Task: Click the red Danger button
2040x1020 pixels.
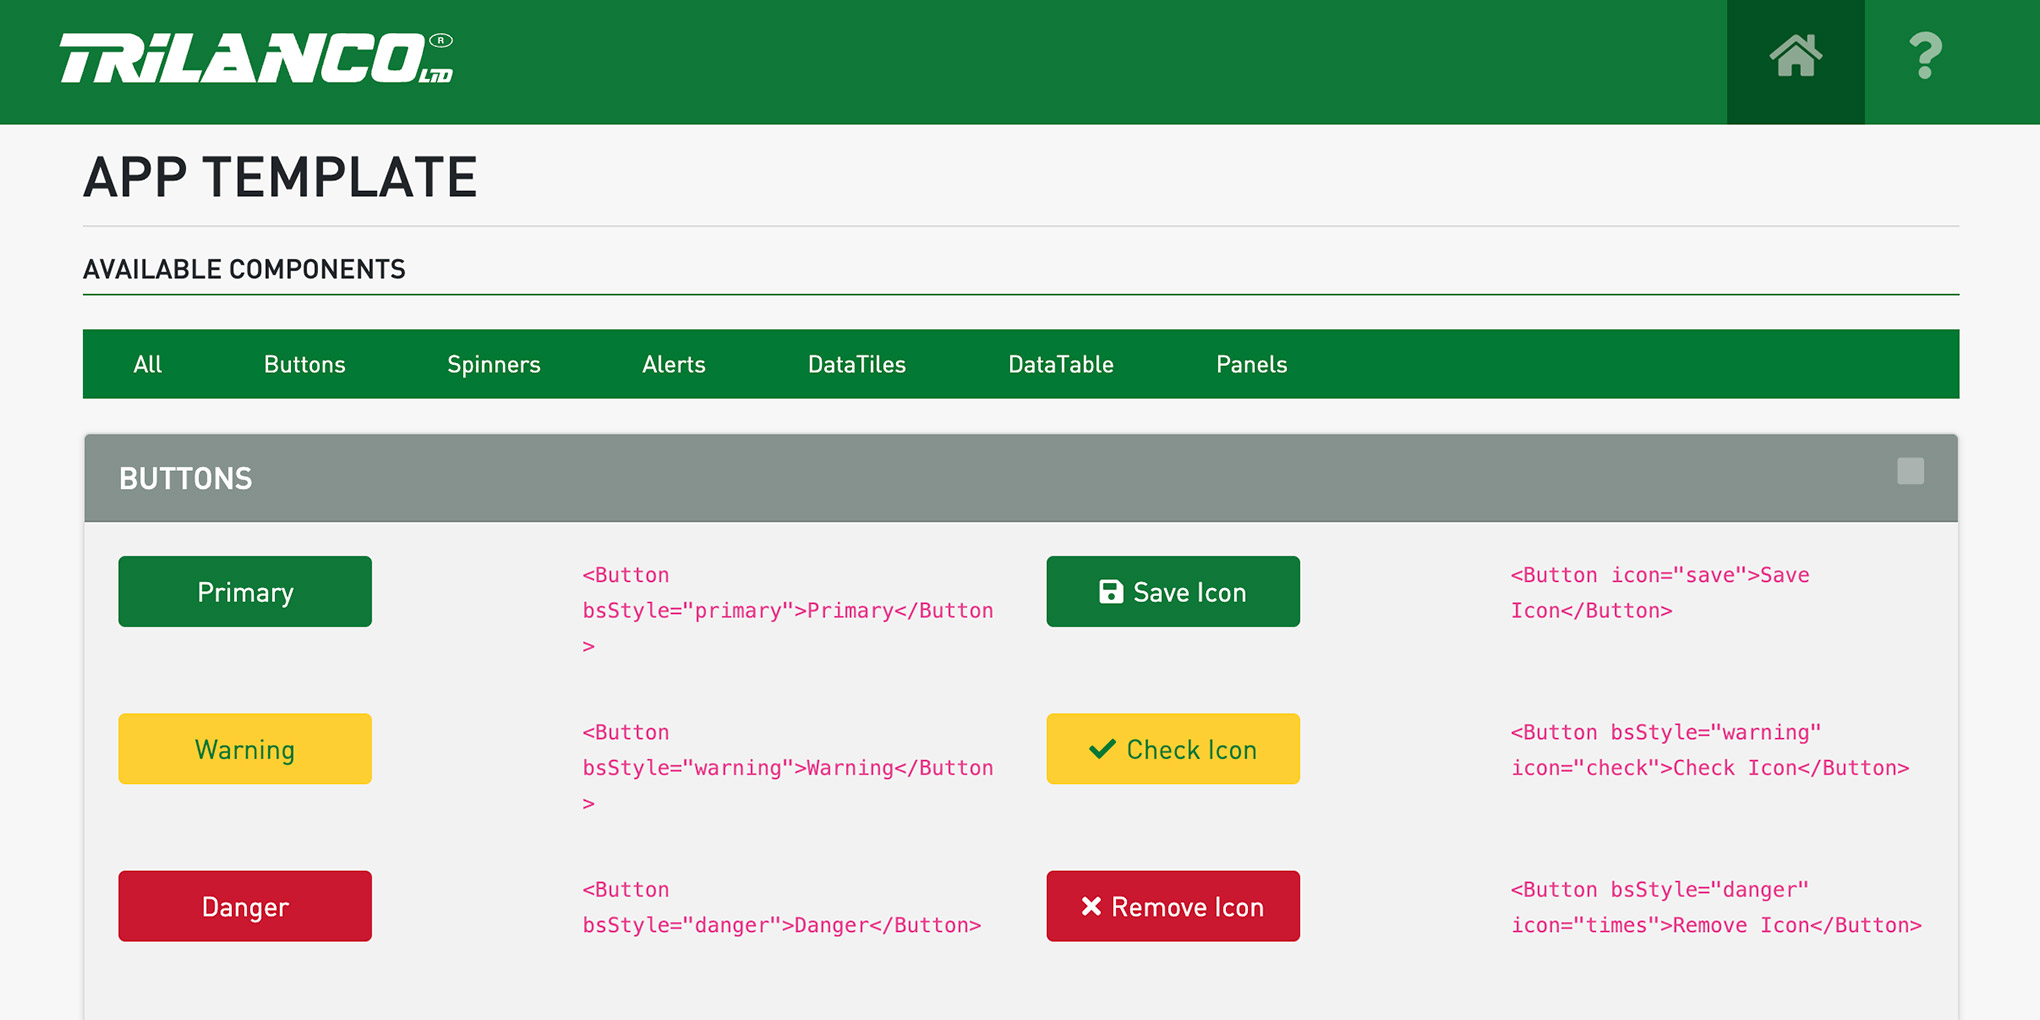Action: (244, 906)
